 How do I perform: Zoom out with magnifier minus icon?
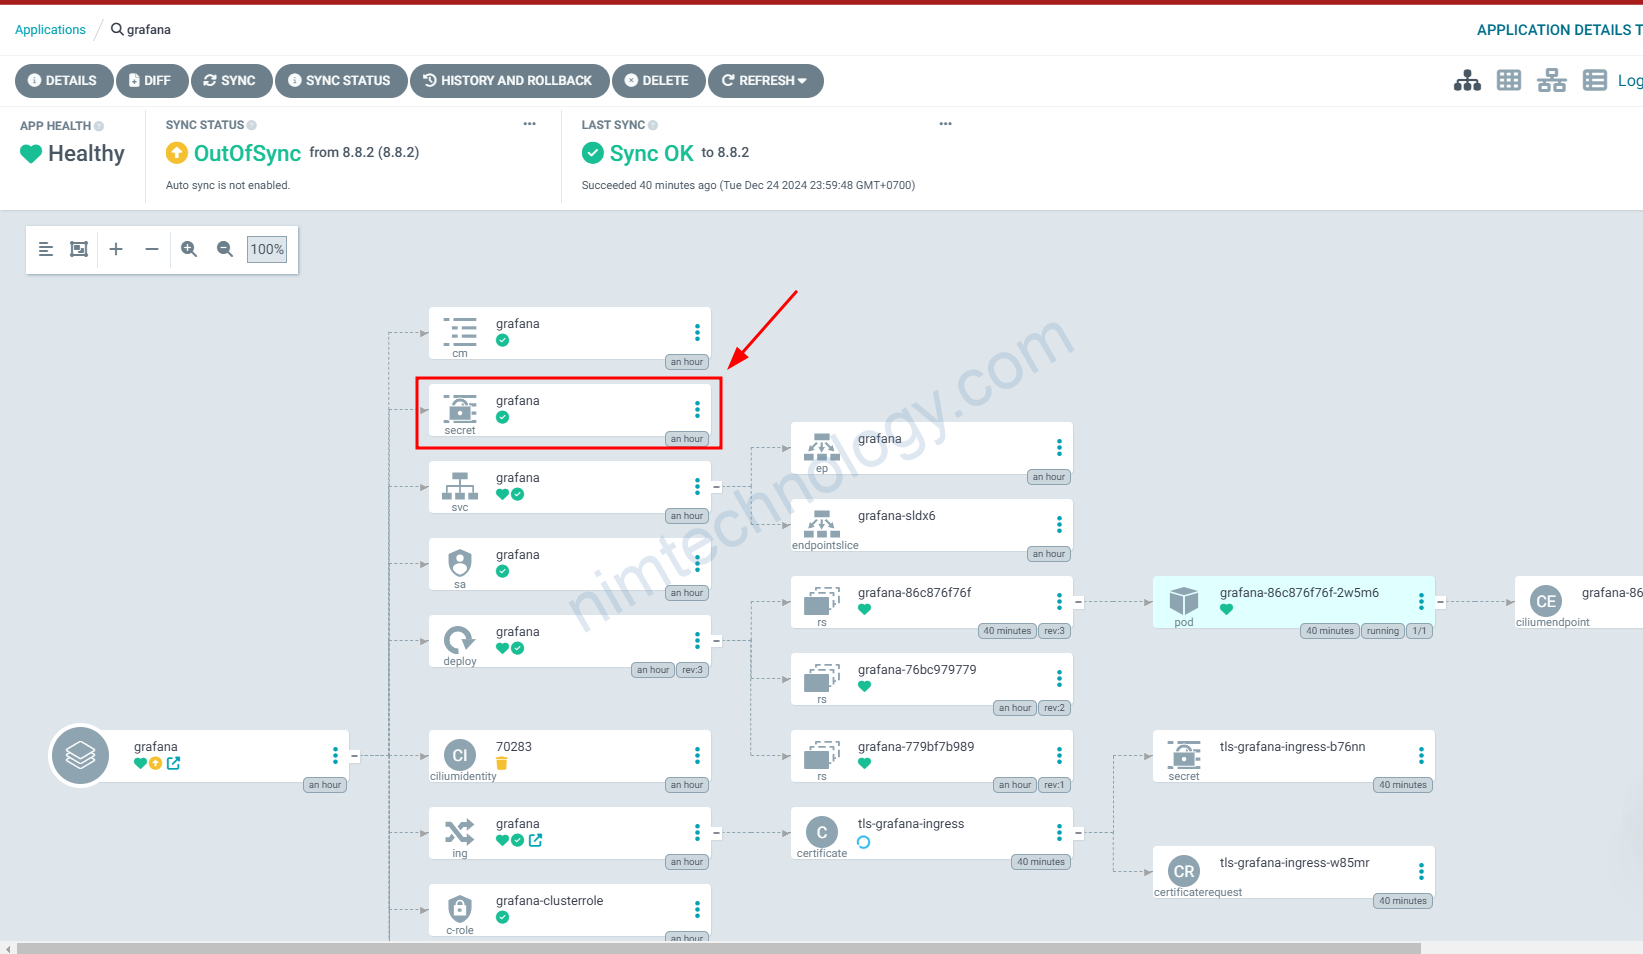point(225,249)
